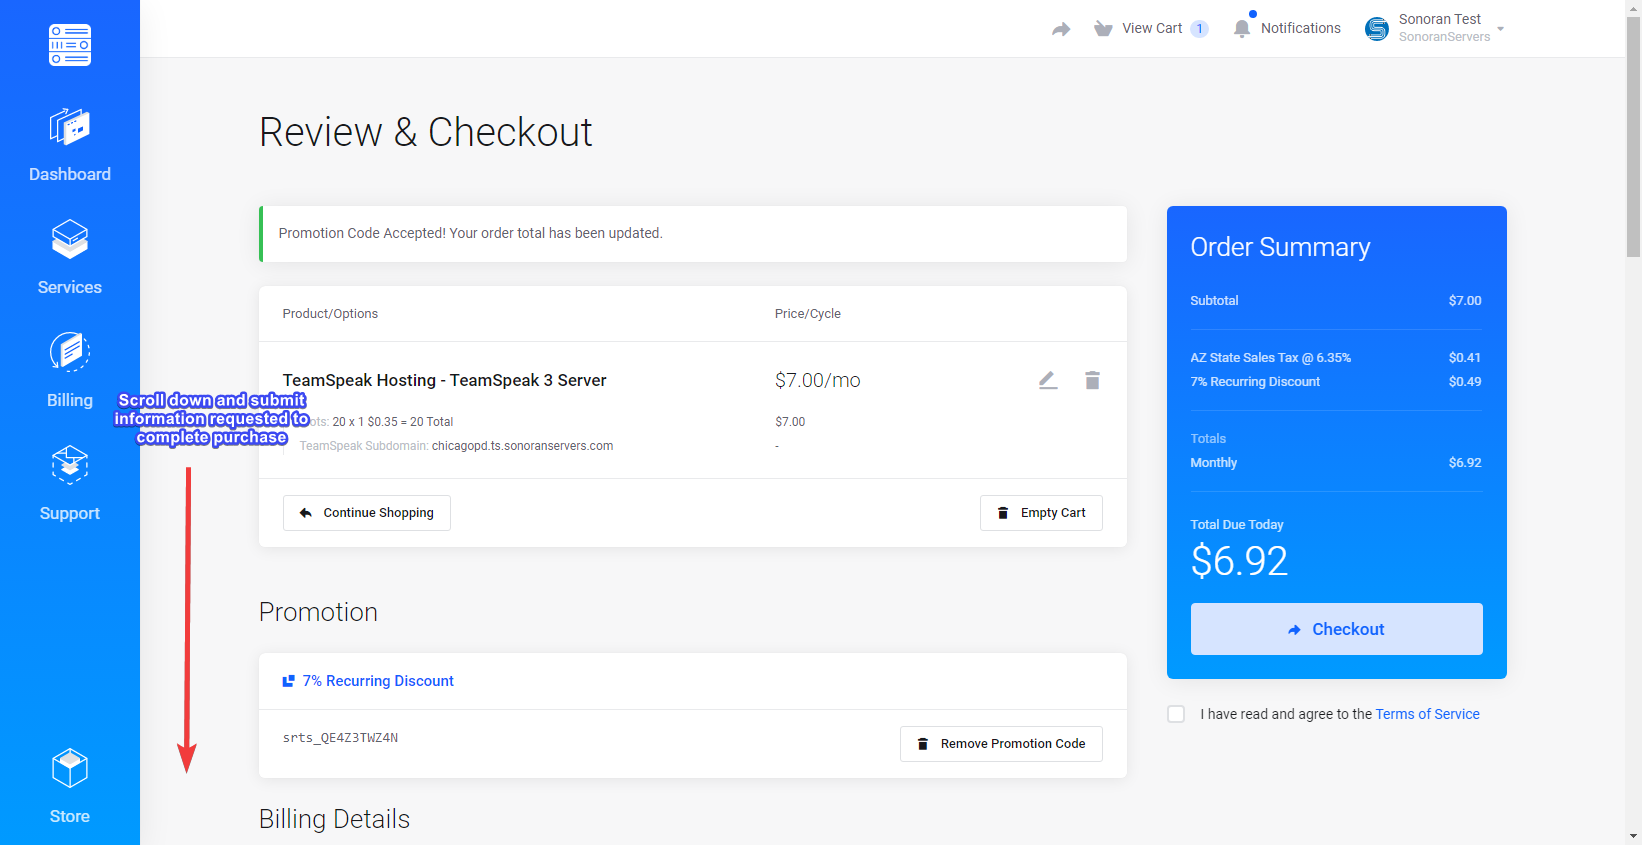
Task: Click the 7% Recurring Discount summary line
Action: point(1336,382)
